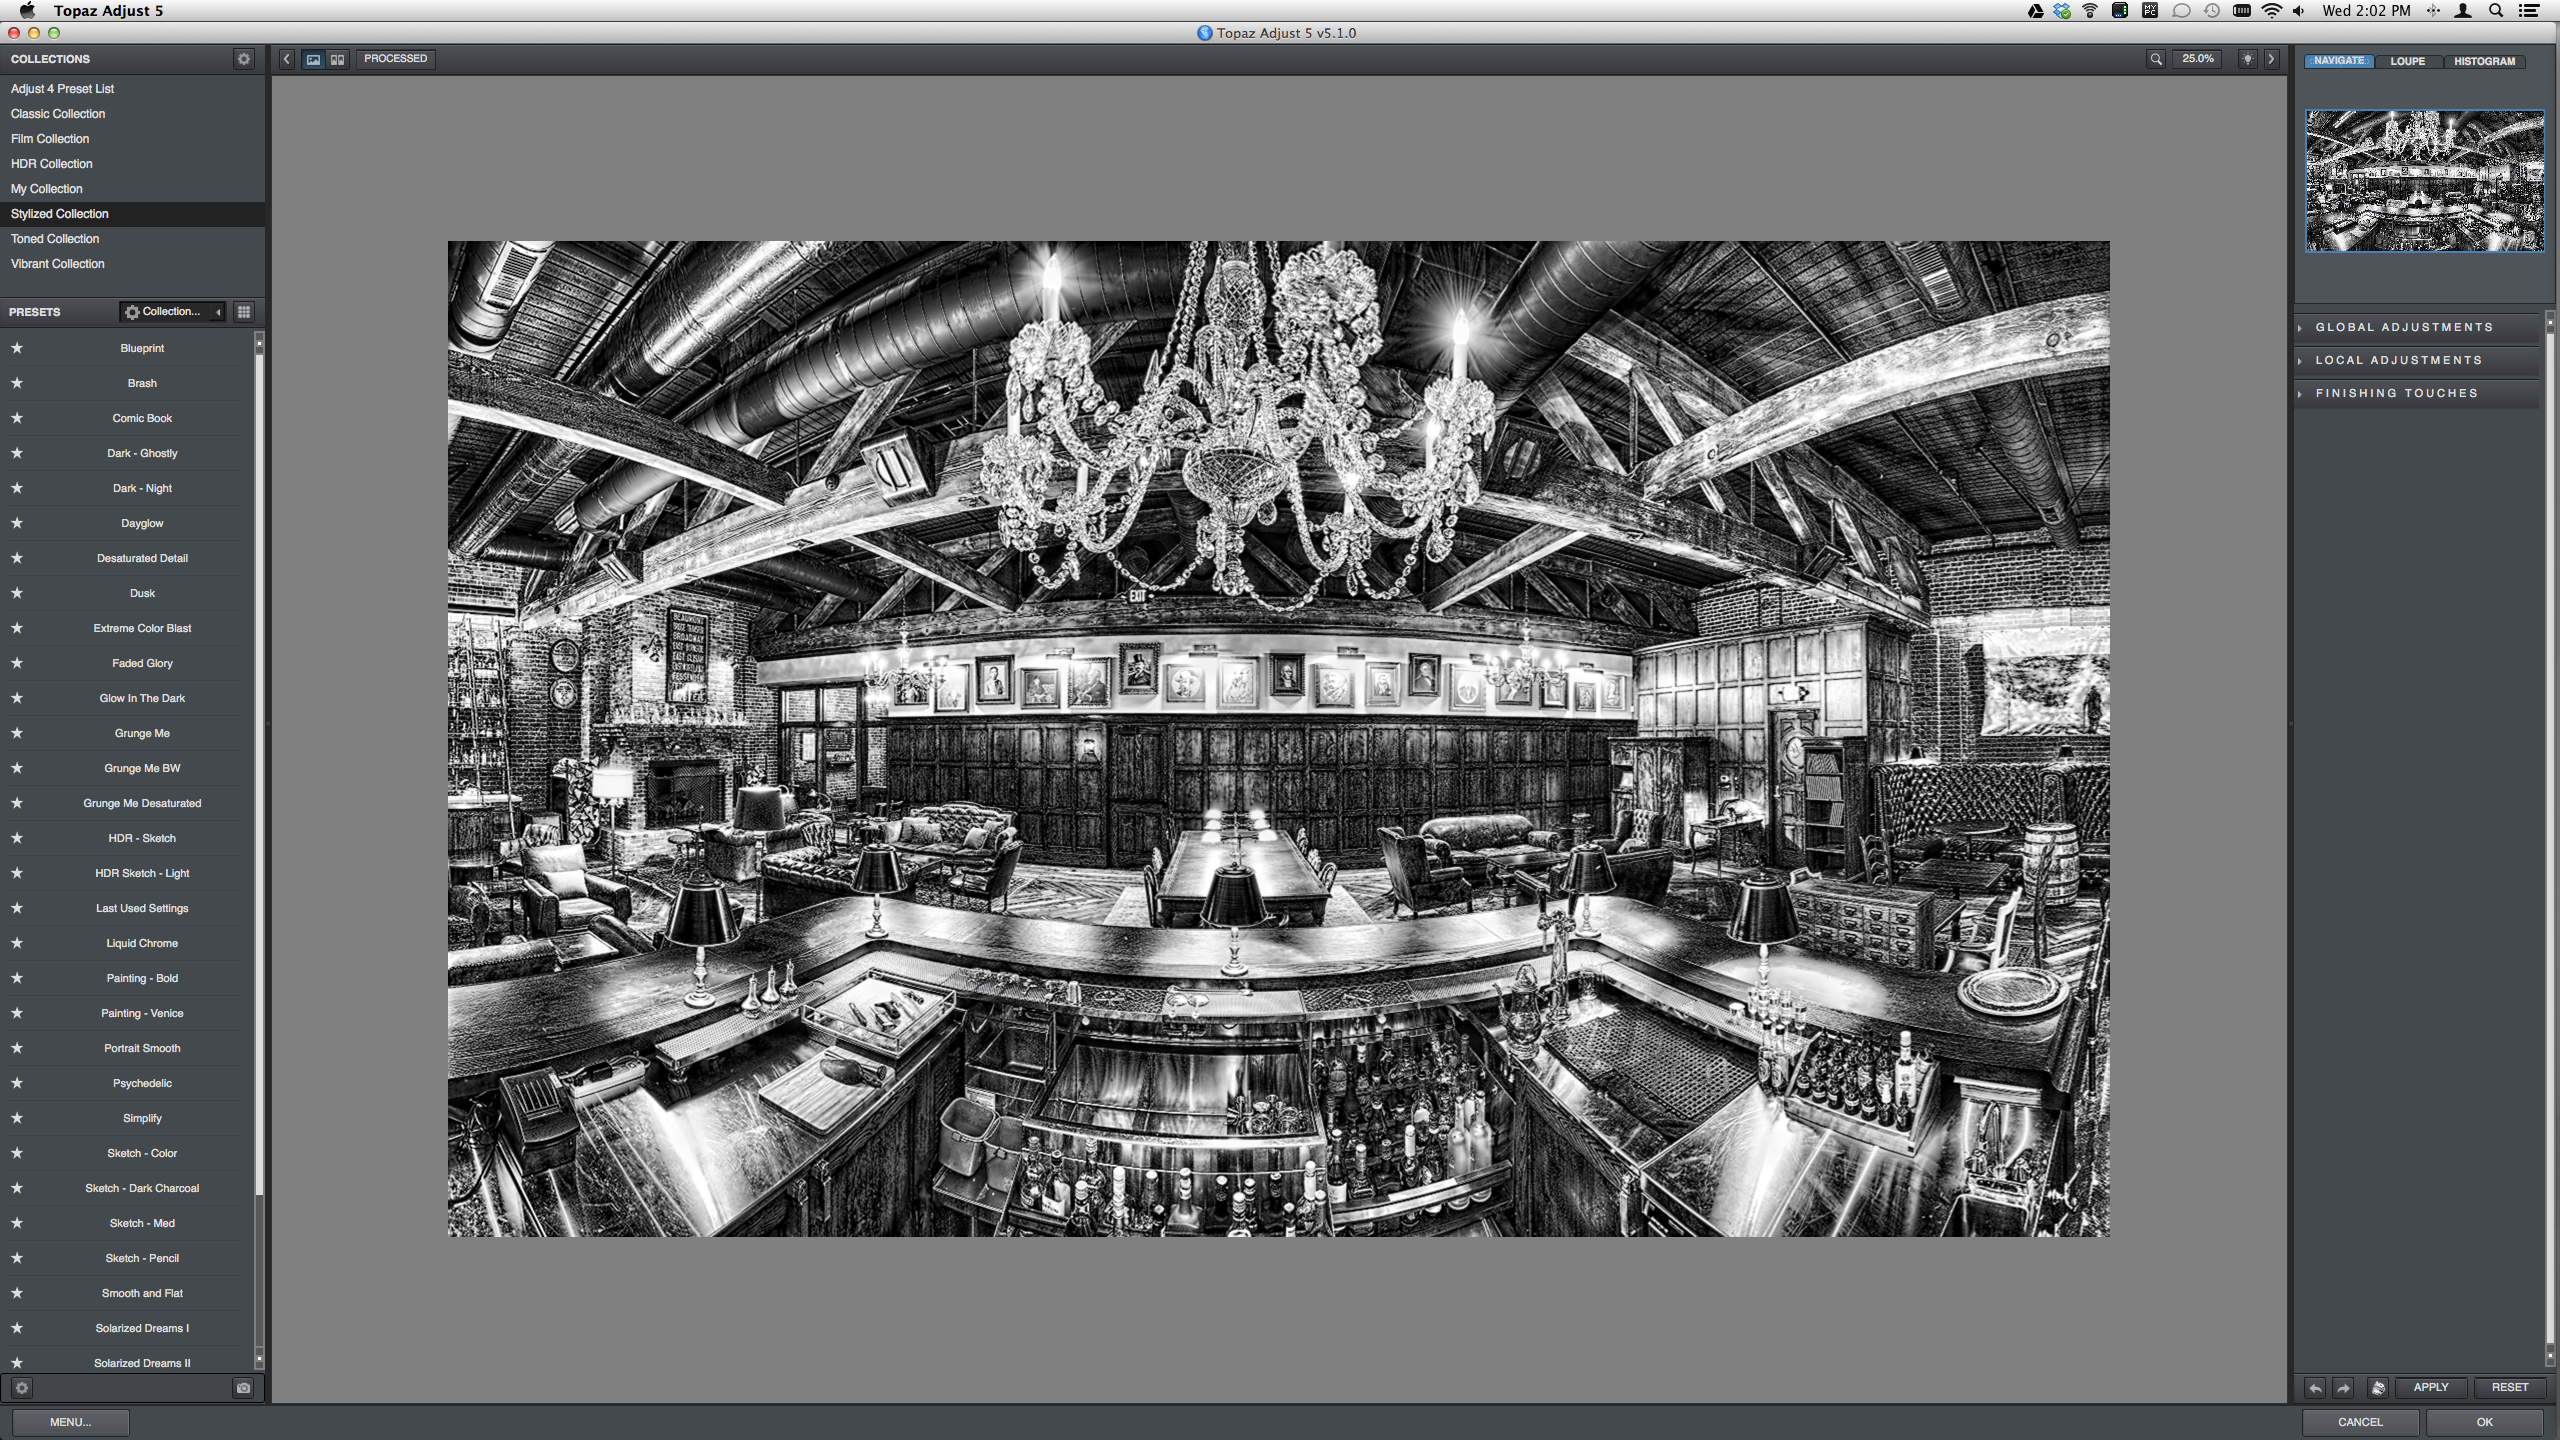The image size is (2560, 1440).
Task: Toggle favorite star for Dusk preset
Action: pyautogui.click(x=17, y=593)
